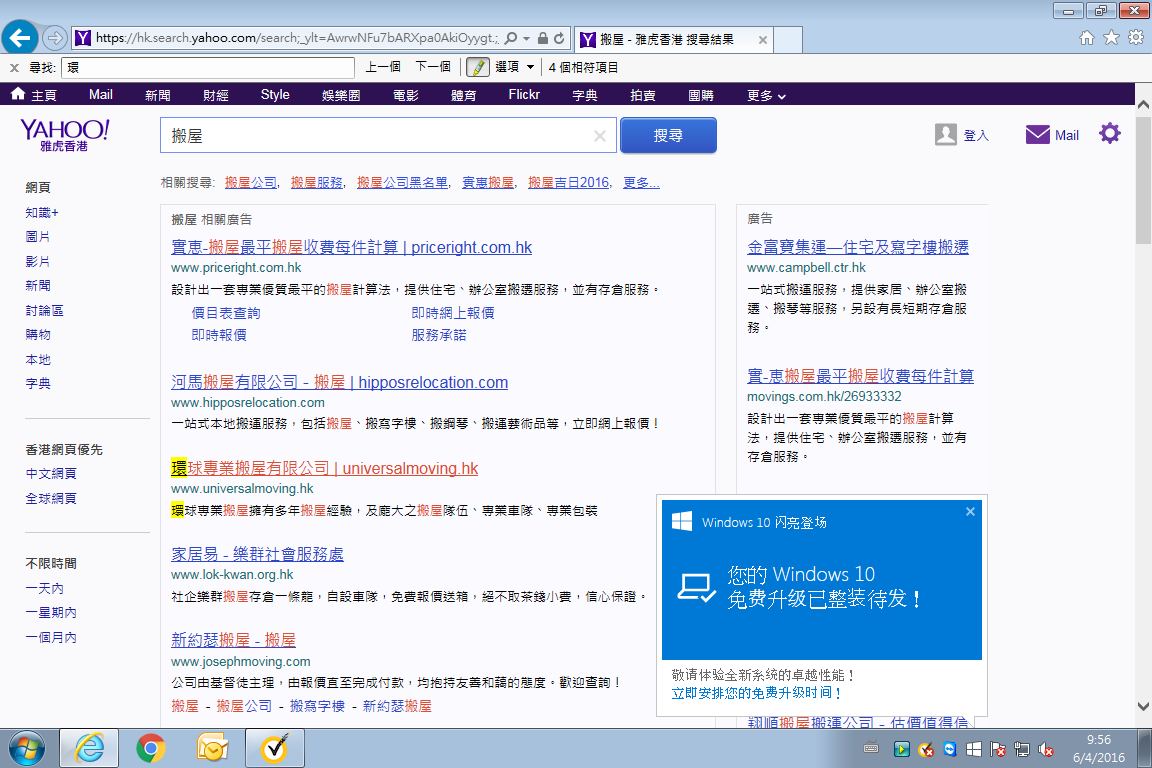This screenshot has height=768, width=1152.
Task: Click the Action Center flag tray icon
Action: [998, 750]
